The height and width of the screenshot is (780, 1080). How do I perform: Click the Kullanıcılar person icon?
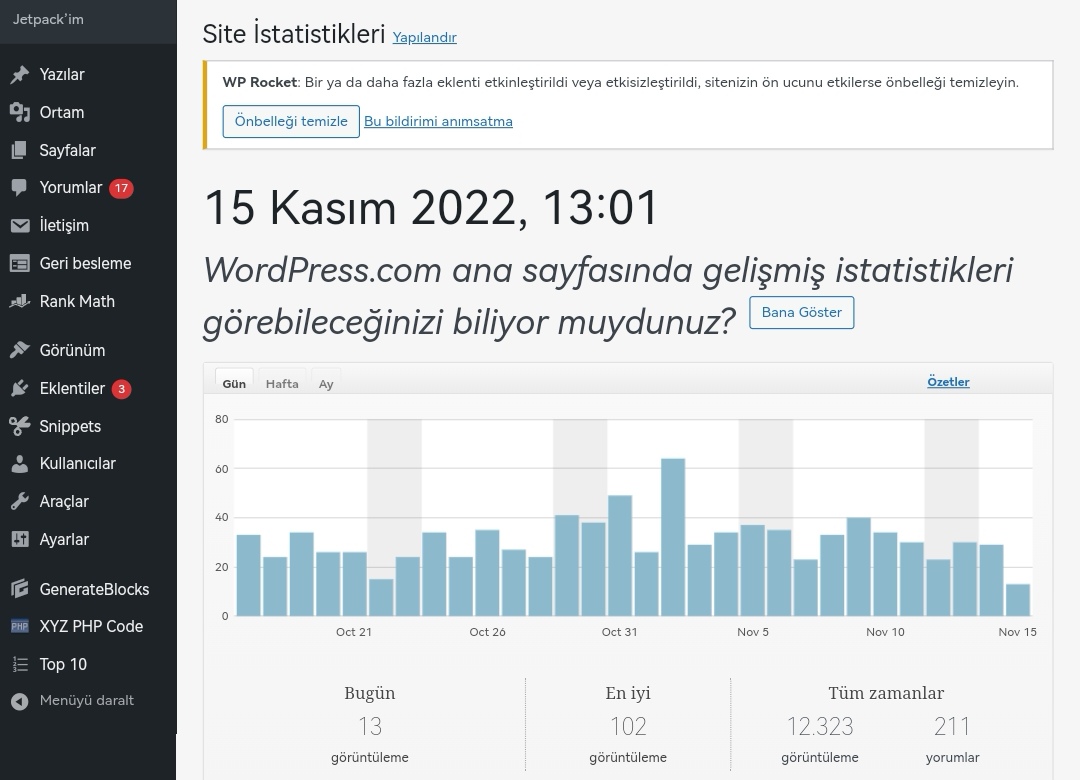coord(20,464)
